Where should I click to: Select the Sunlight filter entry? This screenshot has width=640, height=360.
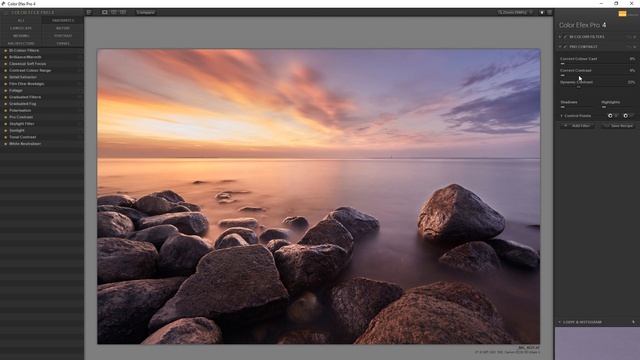pyautogui.click(x=17, y=131)
